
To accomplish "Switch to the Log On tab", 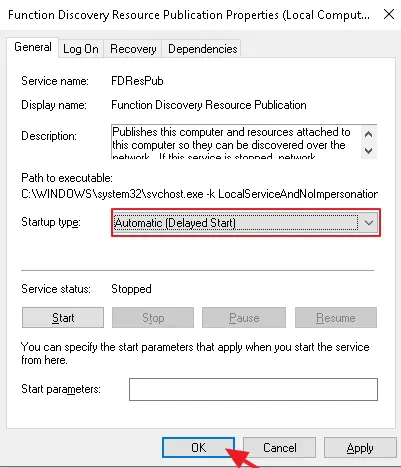I will tap(81, 49).
